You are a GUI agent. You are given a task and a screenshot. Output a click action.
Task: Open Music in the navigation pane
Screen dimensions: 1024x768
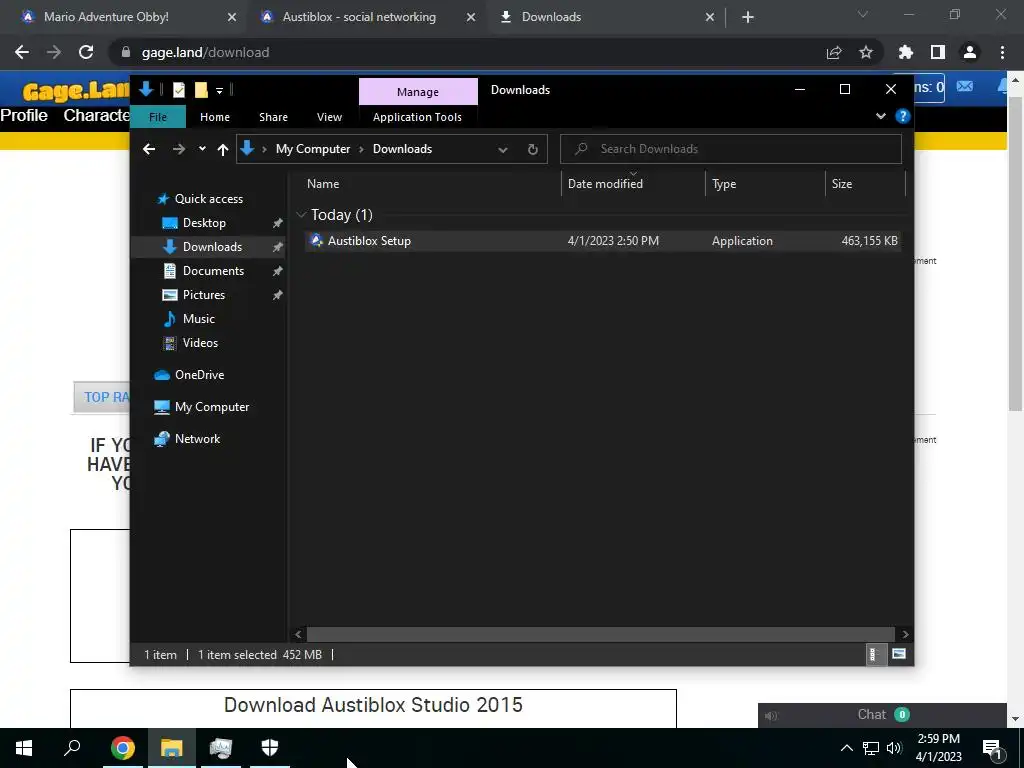coord(199,319)
